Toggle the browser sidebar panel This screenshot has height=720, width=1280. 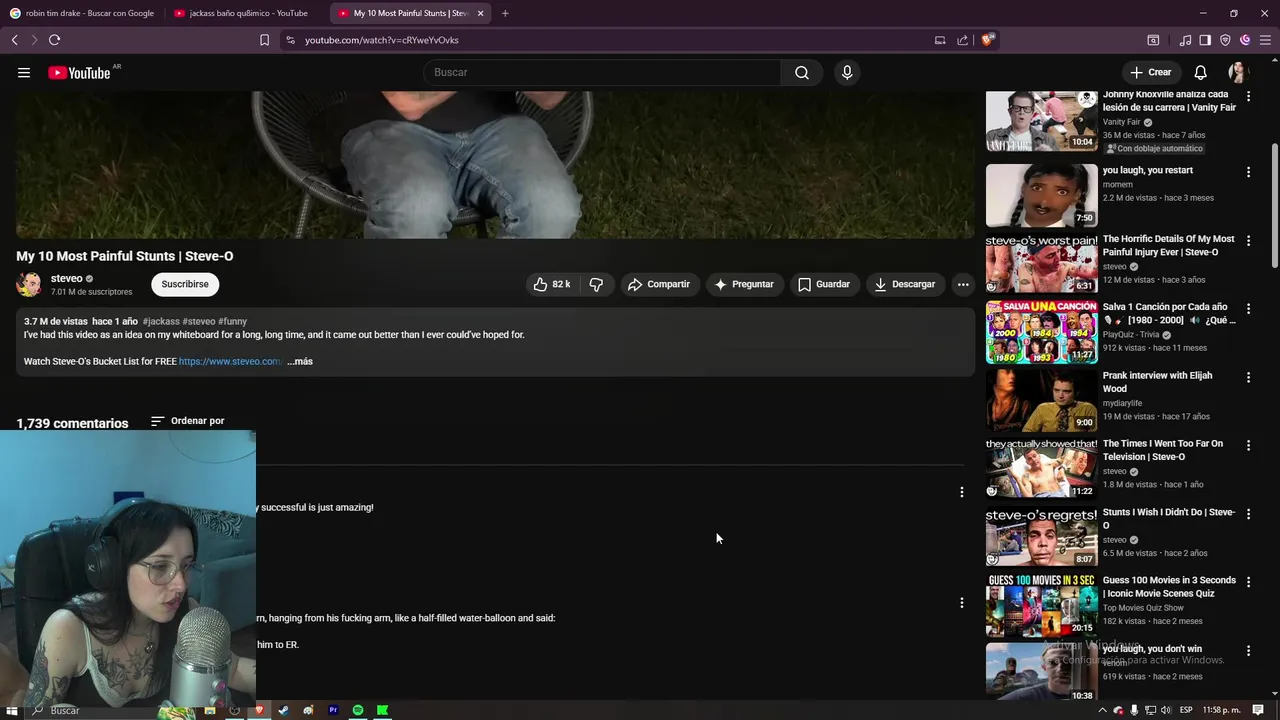(x=1205, y=40)
